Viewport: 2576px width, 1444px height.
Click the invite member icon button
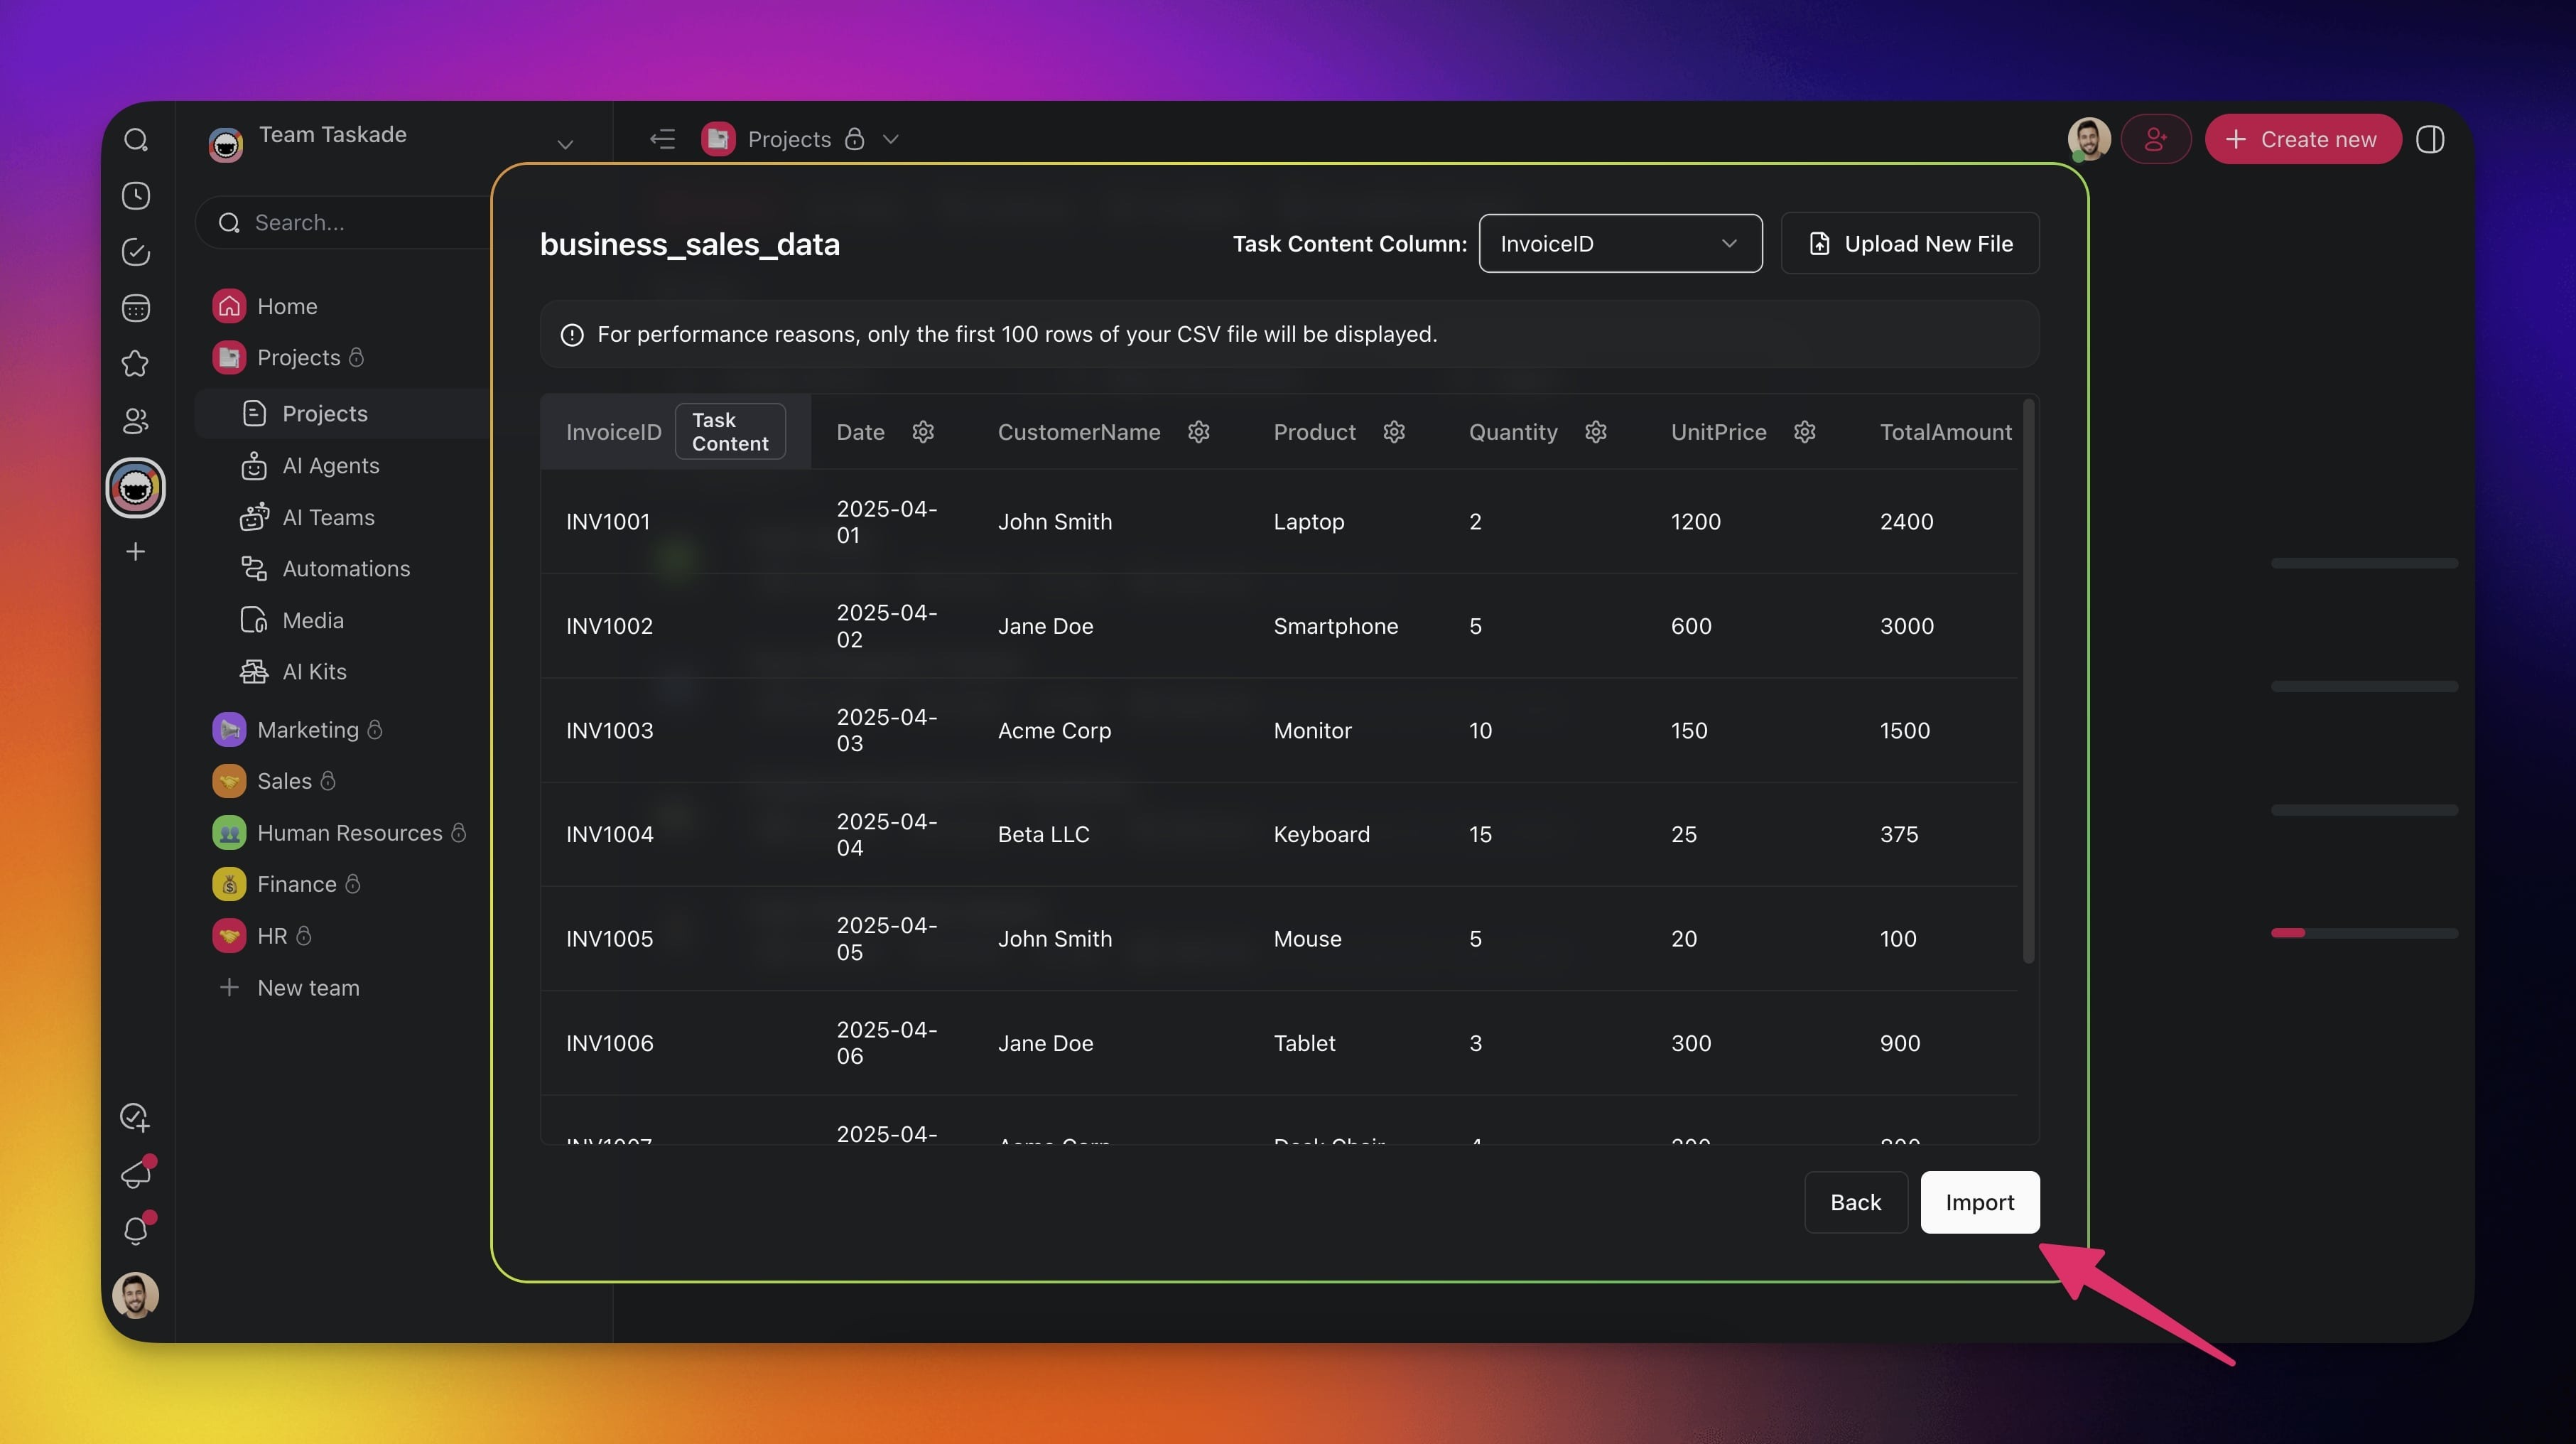point(2155,139)
